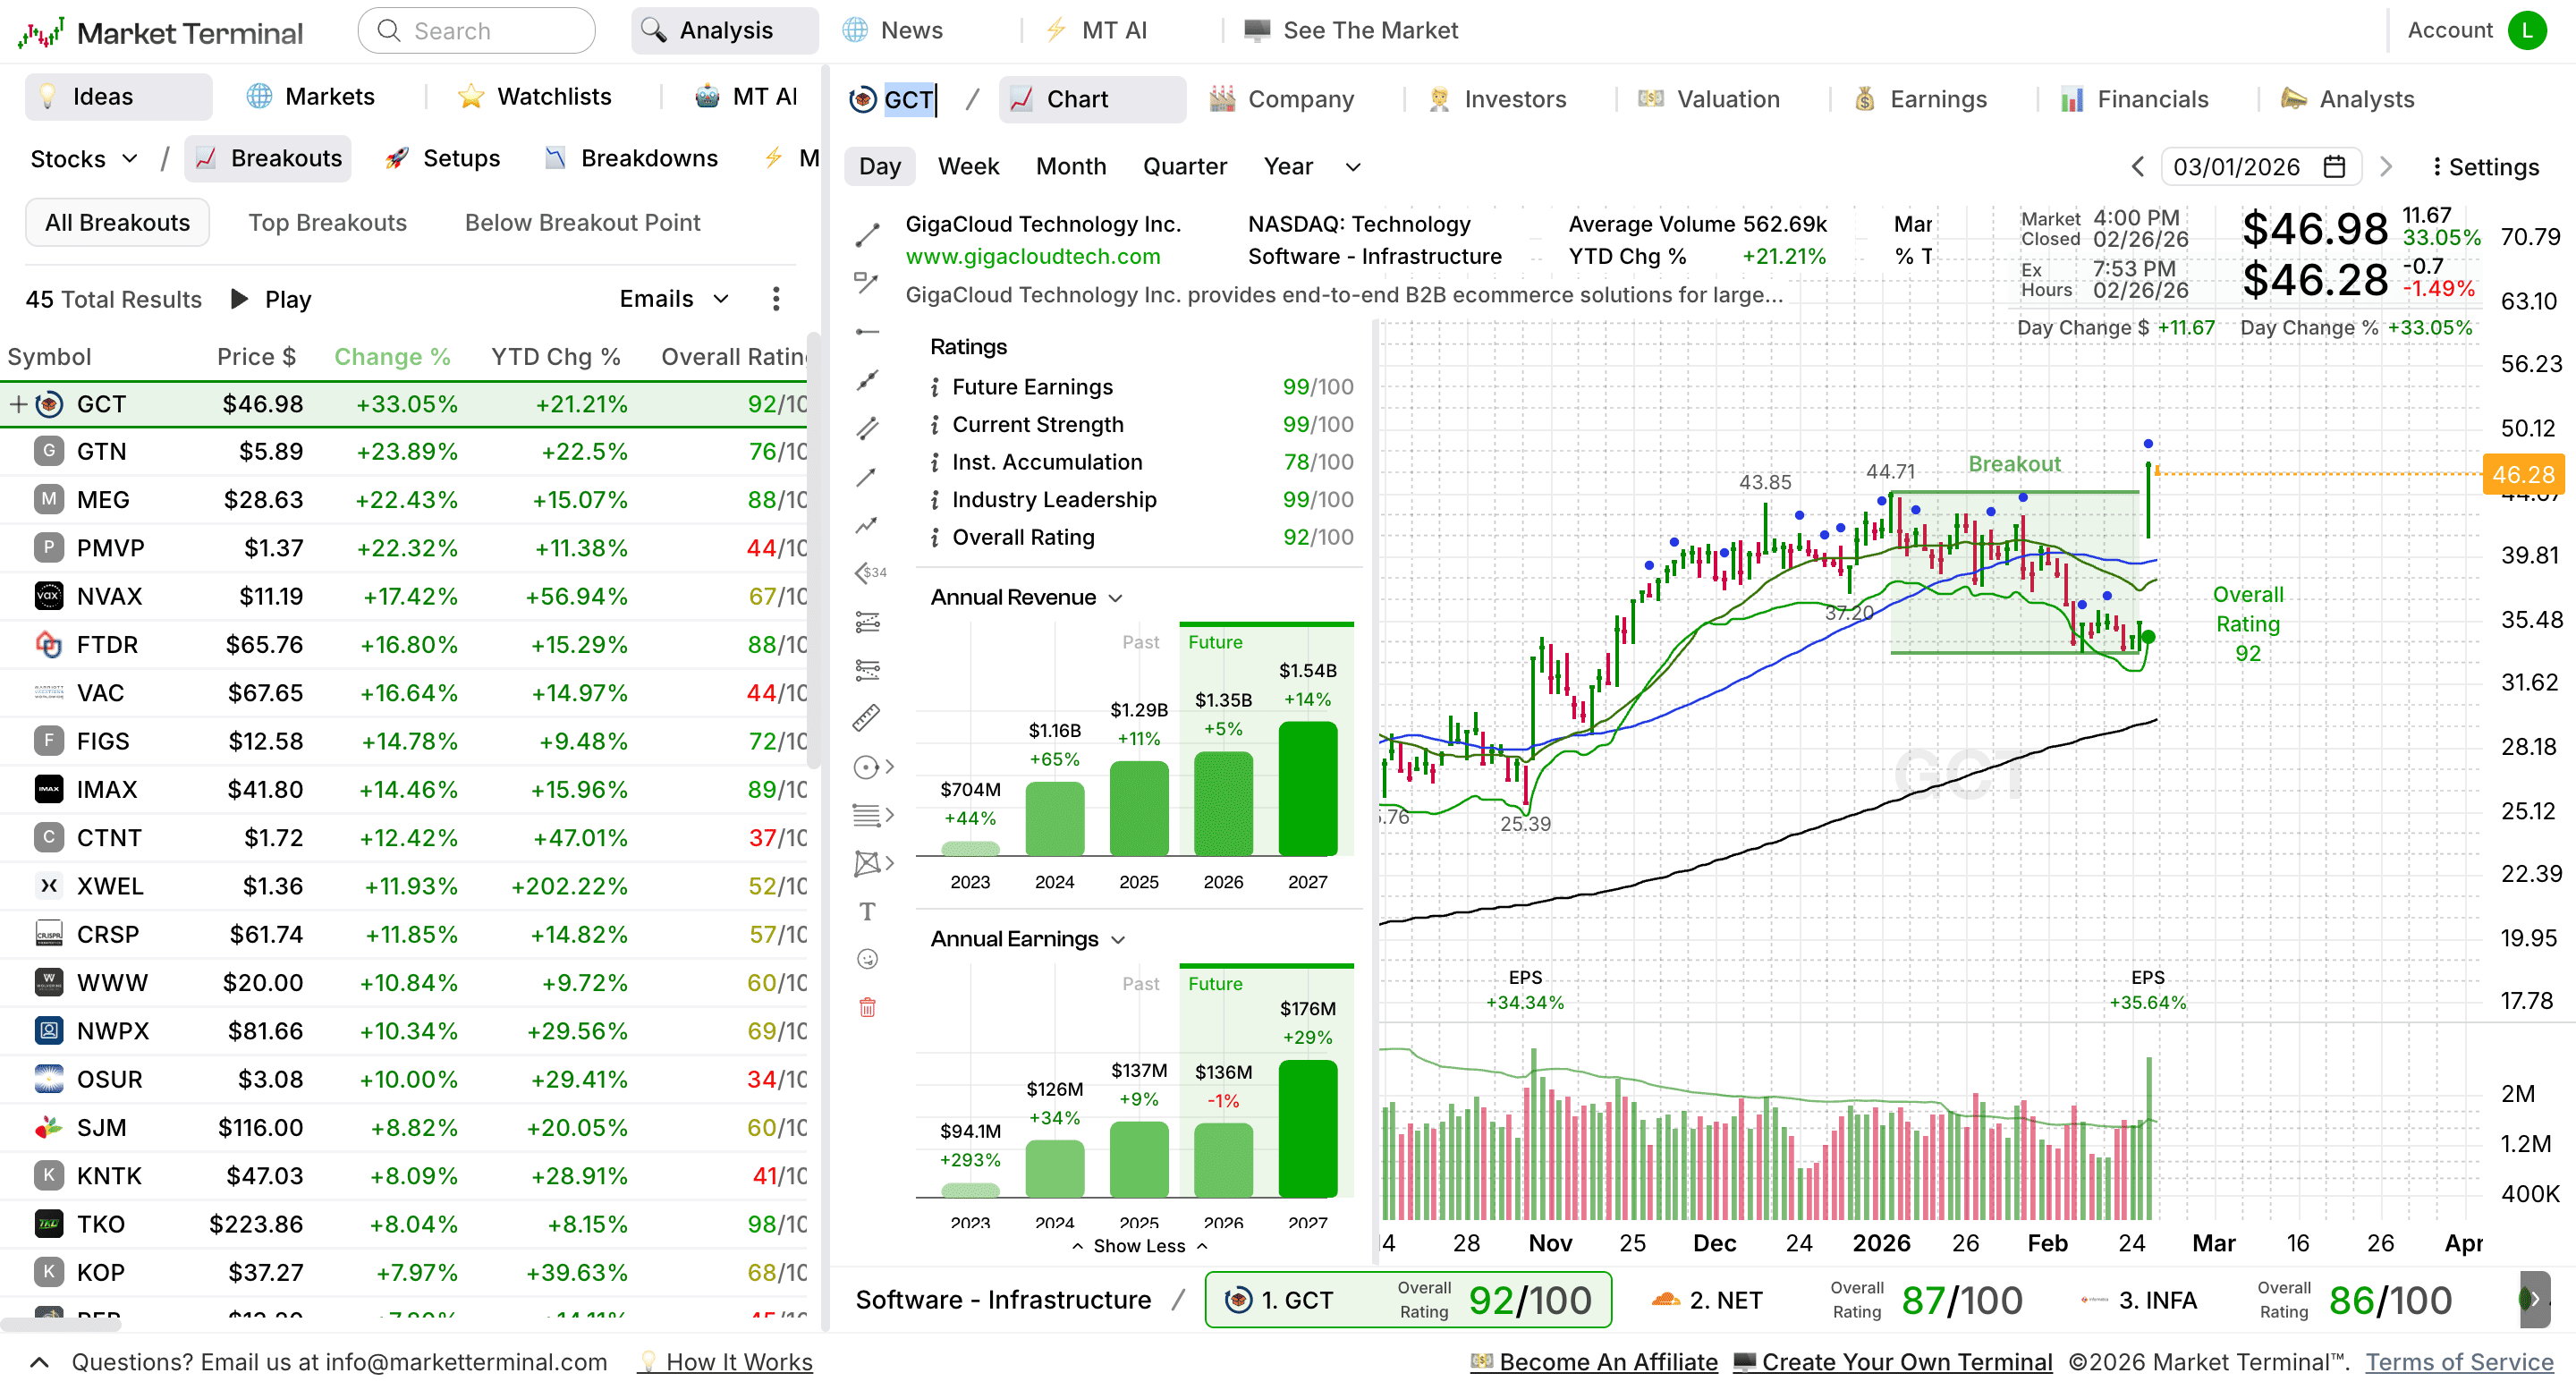Screen dimensions: 2576x1390
Task: Expand the Annual Earnings dropdown
Action: (x=1028, y=939)
